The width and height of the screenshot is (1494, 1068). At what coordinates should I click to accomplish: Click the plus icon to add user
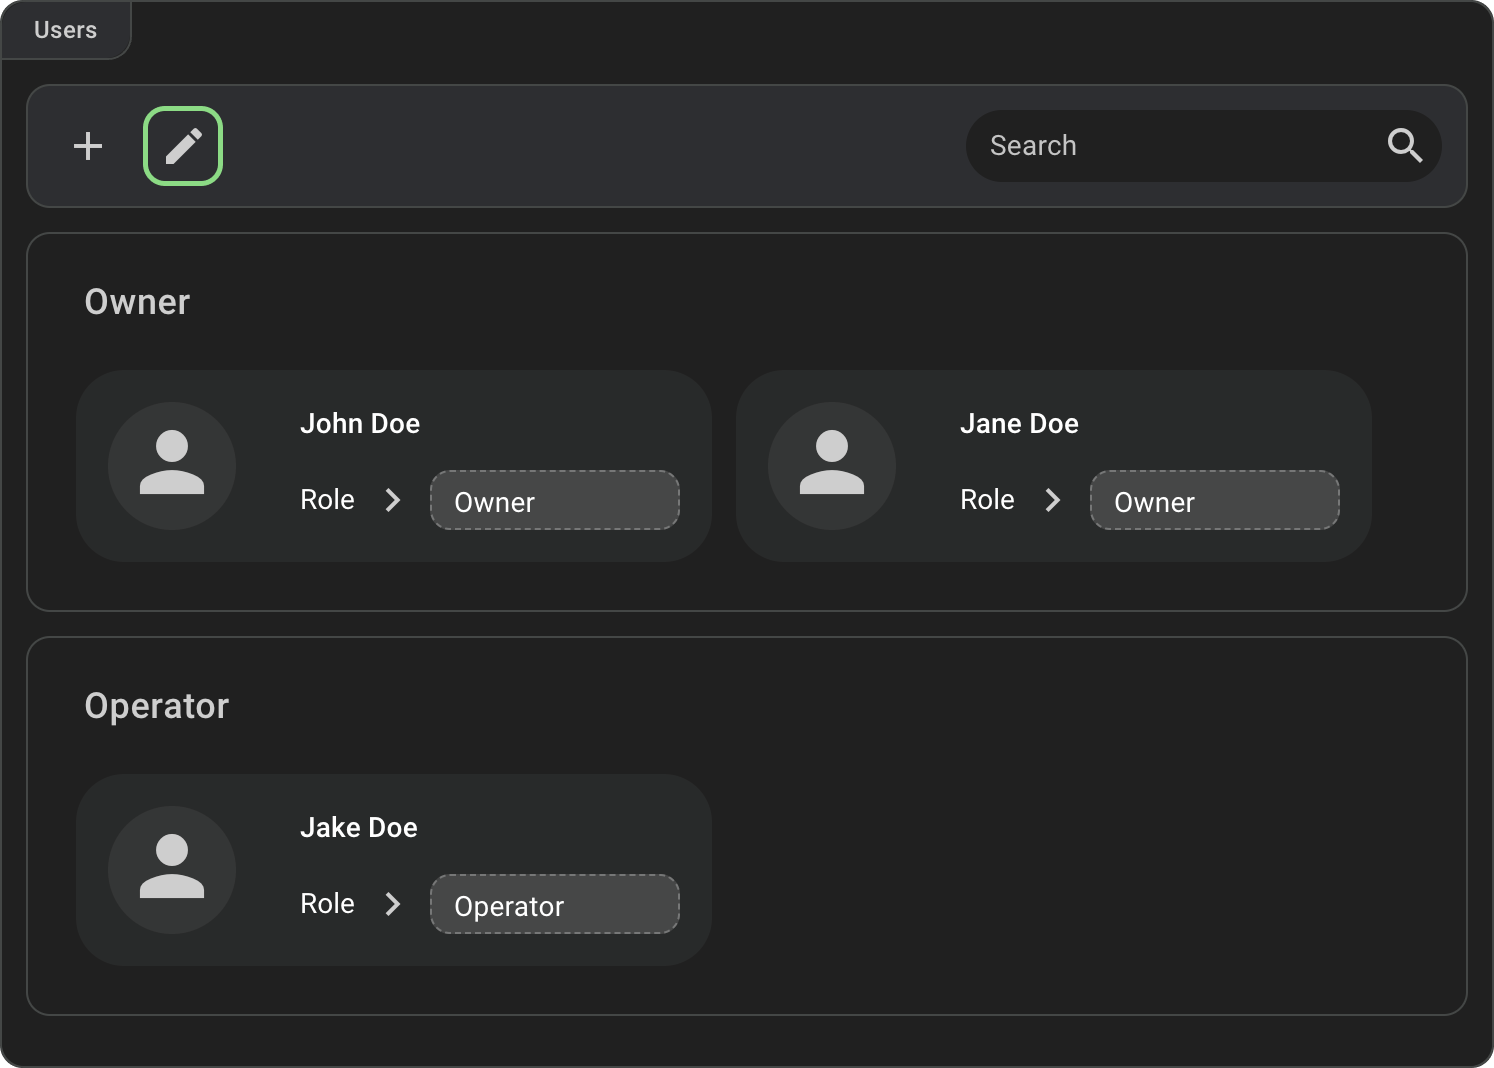click(x=88, y=146)
